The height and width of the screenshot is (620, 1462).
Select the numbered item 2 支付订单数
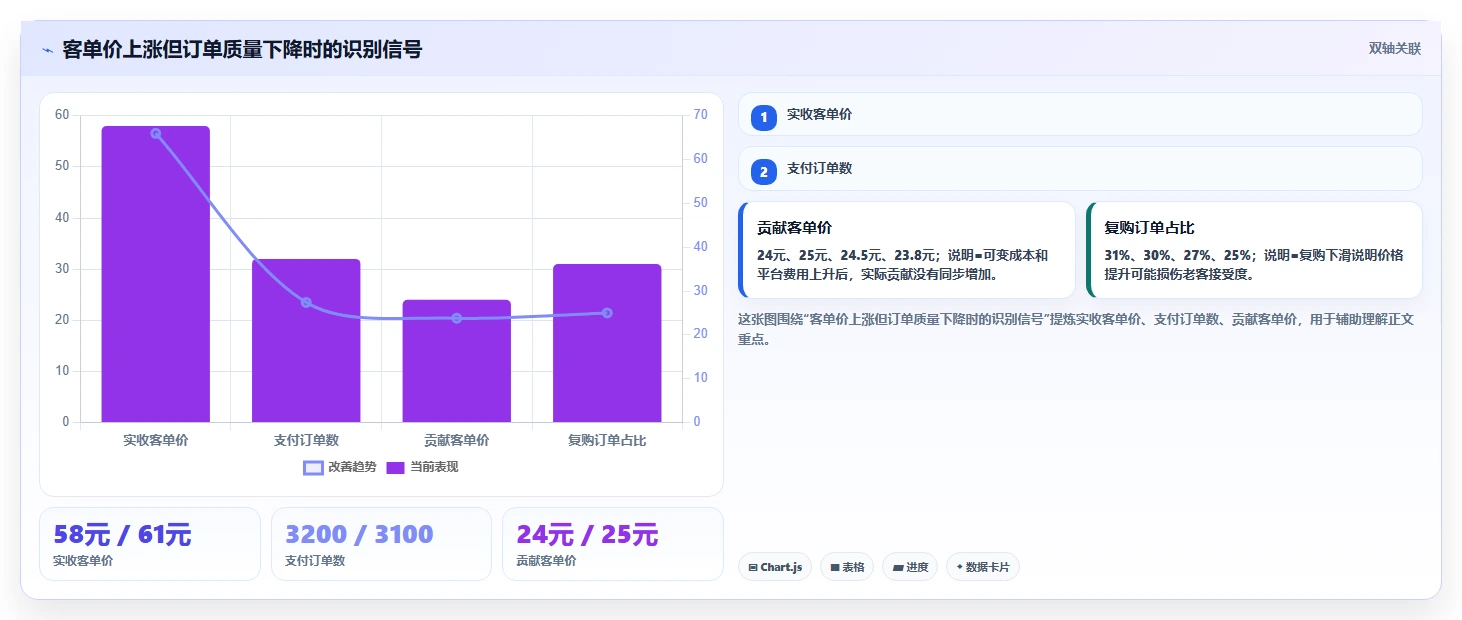tap(1080, 169)
